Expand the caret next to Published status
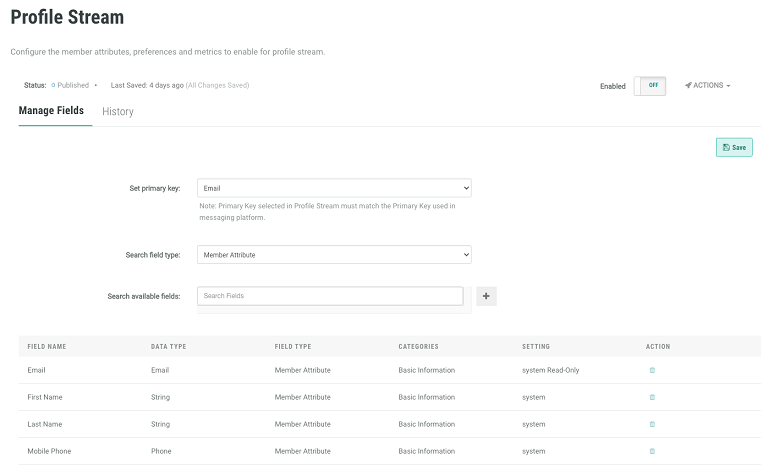768x469 pixels. (96, 86)
